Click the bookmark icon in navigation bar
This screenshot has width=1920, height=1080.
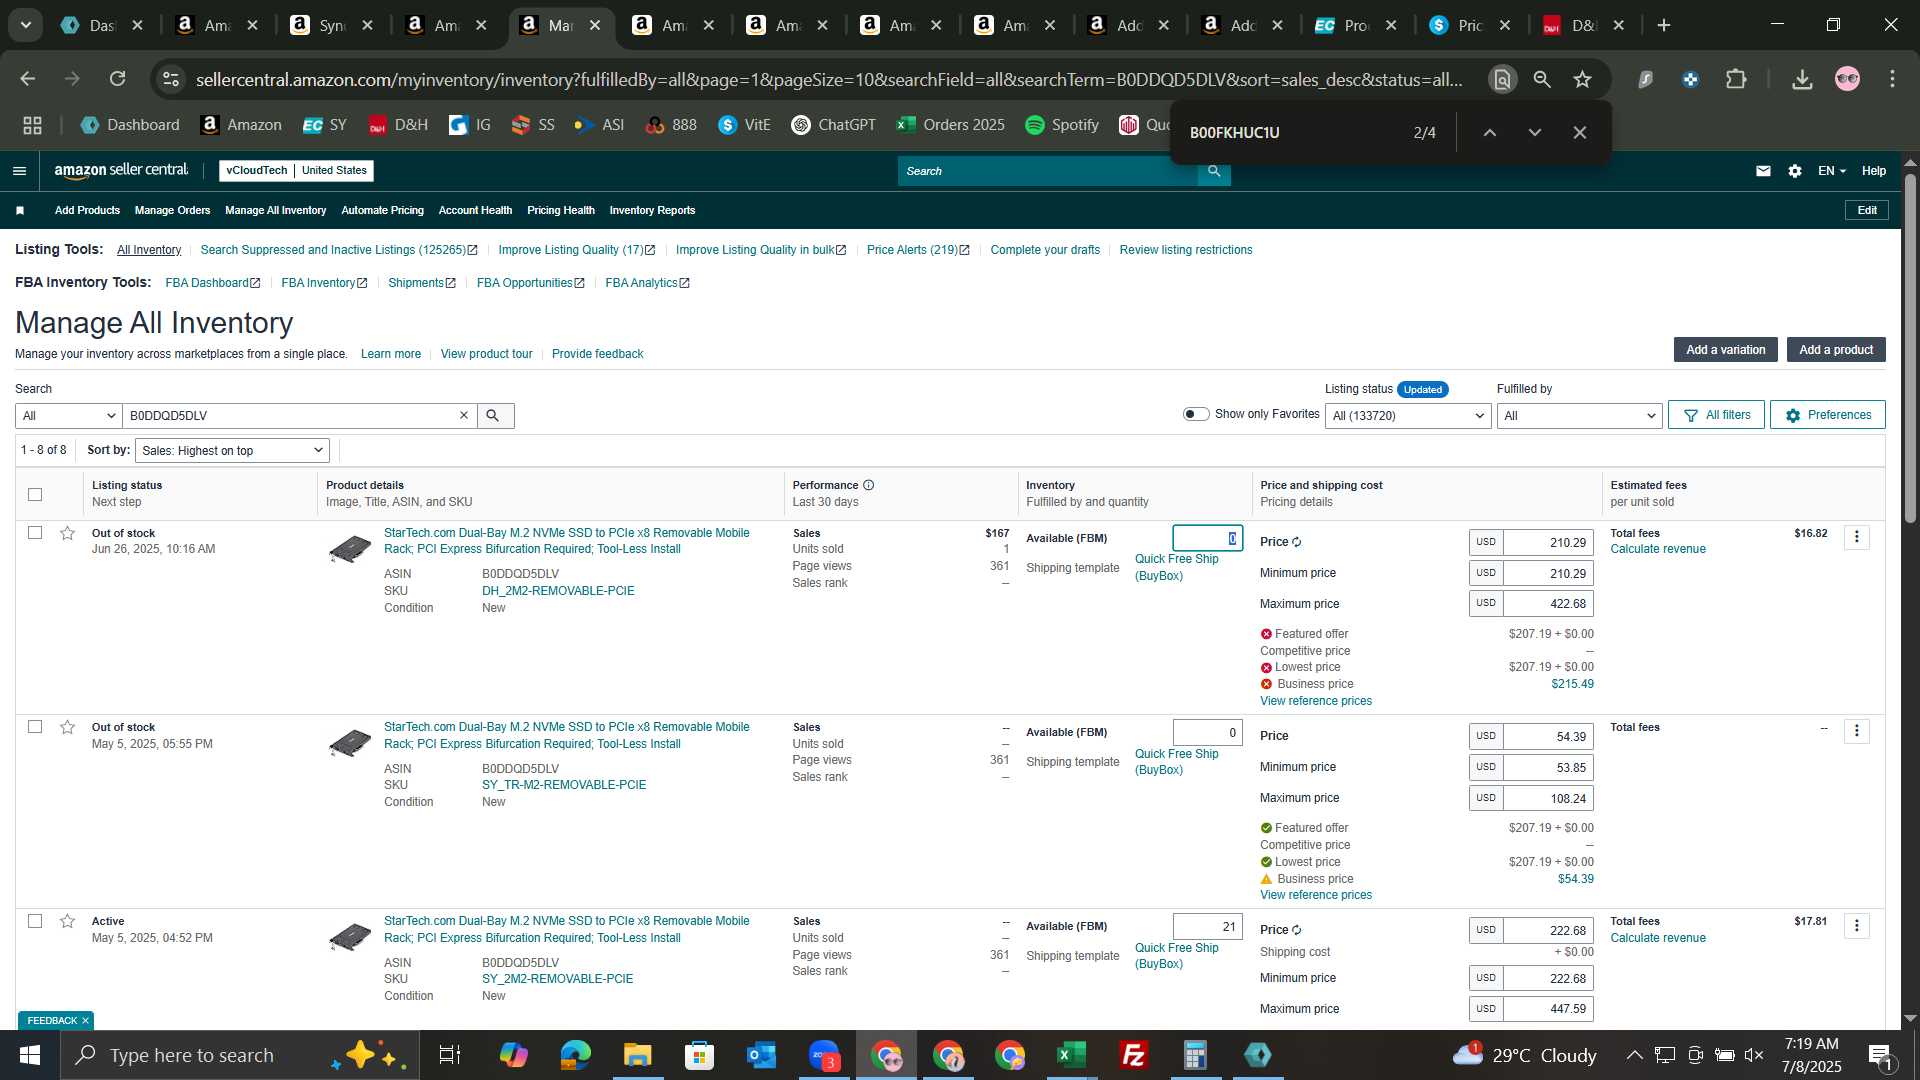click(x=20, y=210)
